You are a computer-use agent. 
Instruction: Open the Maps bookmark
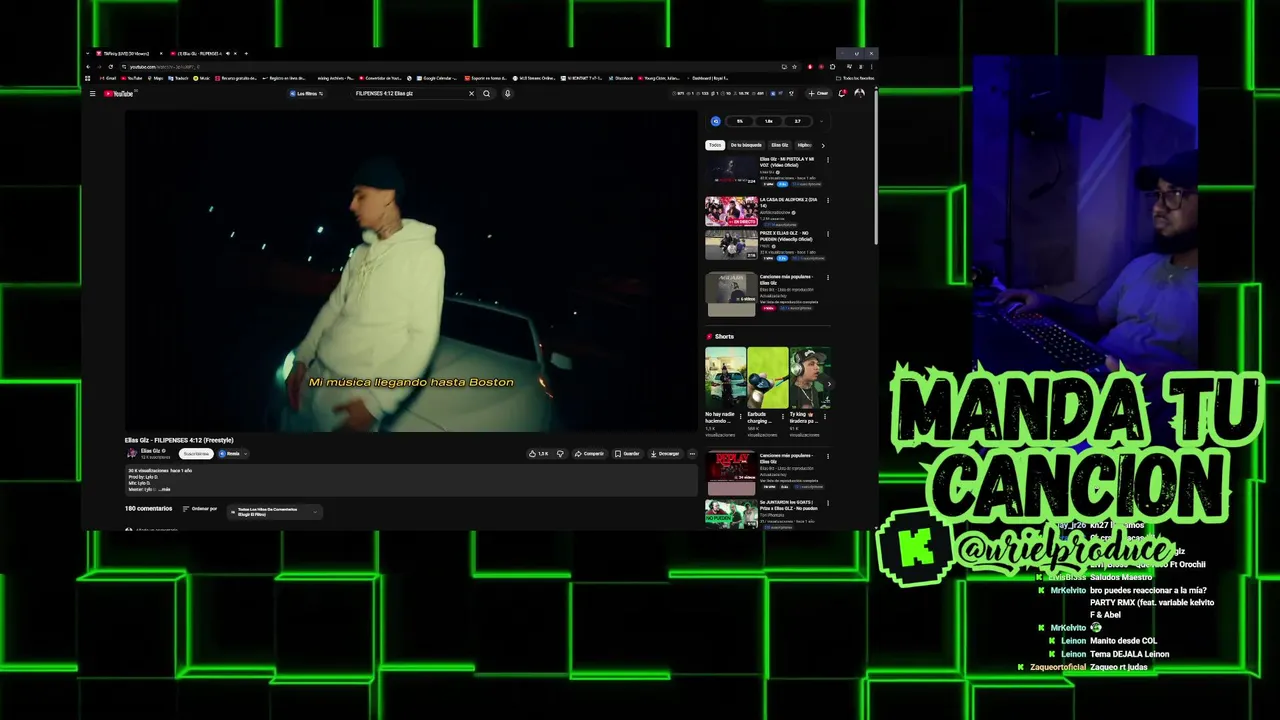click(156, 78)
